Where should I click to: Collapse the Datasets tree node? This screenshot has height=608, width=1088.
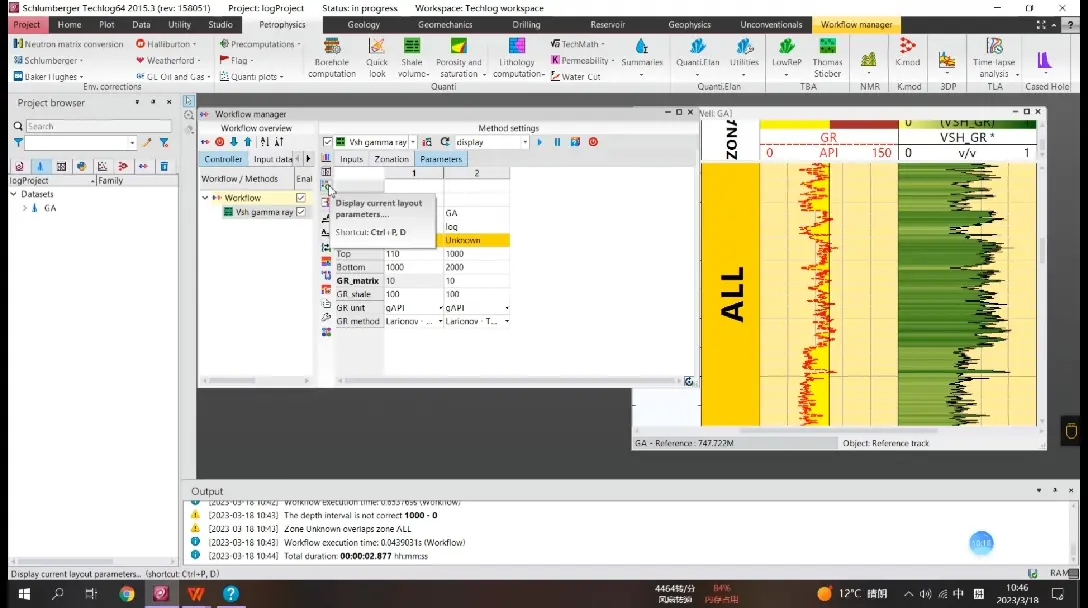pos(14,194)
